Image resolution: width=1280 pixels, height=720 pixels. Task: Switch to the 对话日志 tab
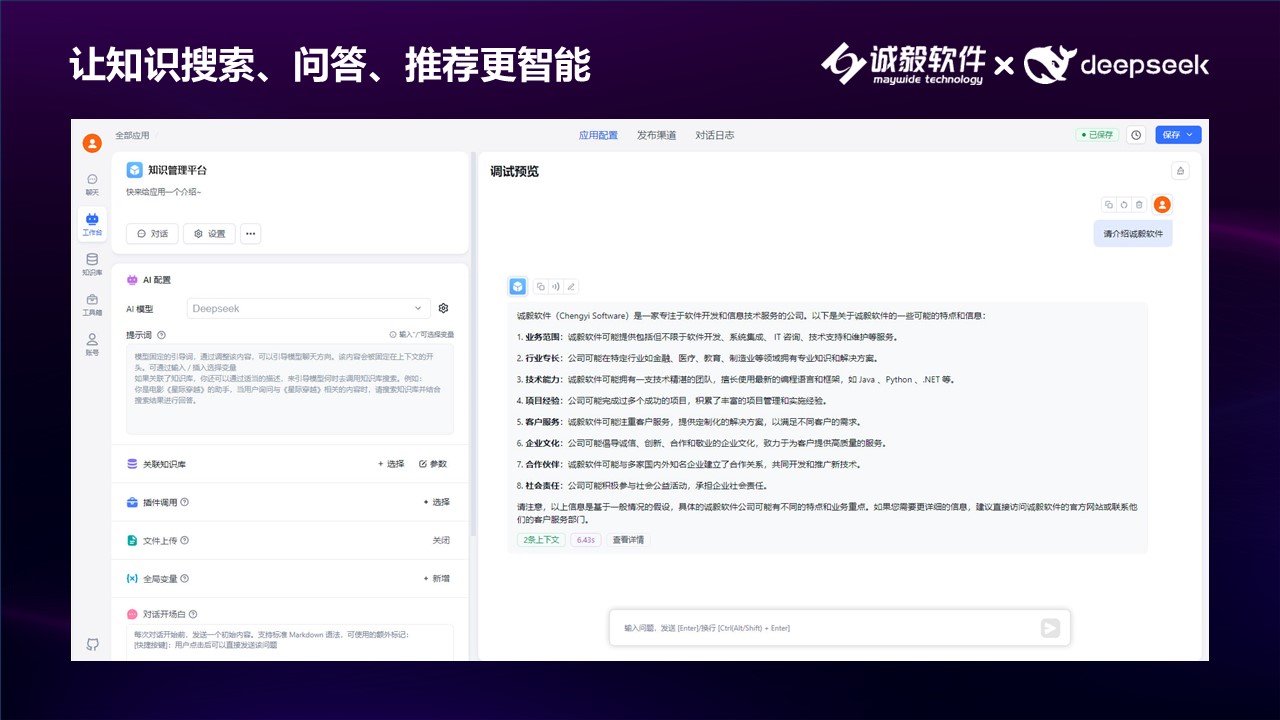(714, 135)
